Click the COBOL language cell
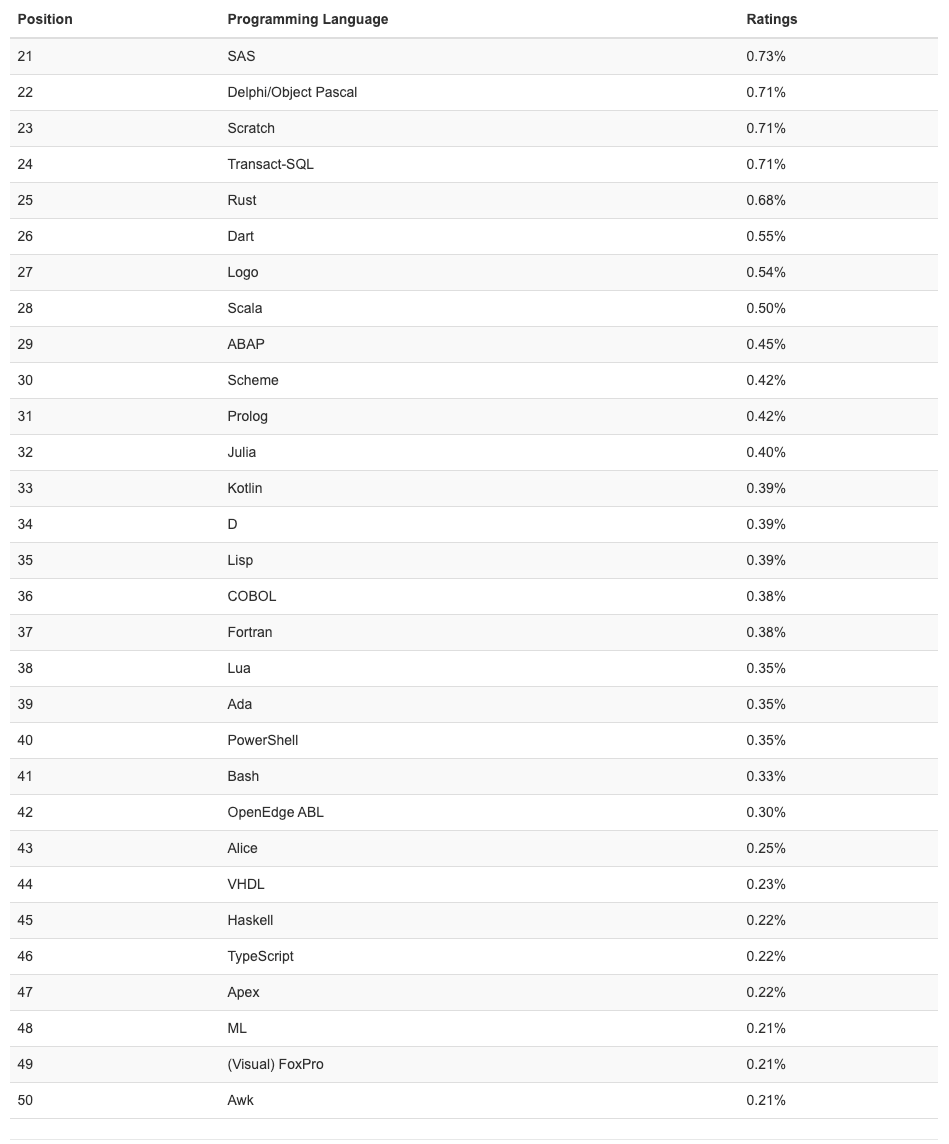 pos(251,596)
